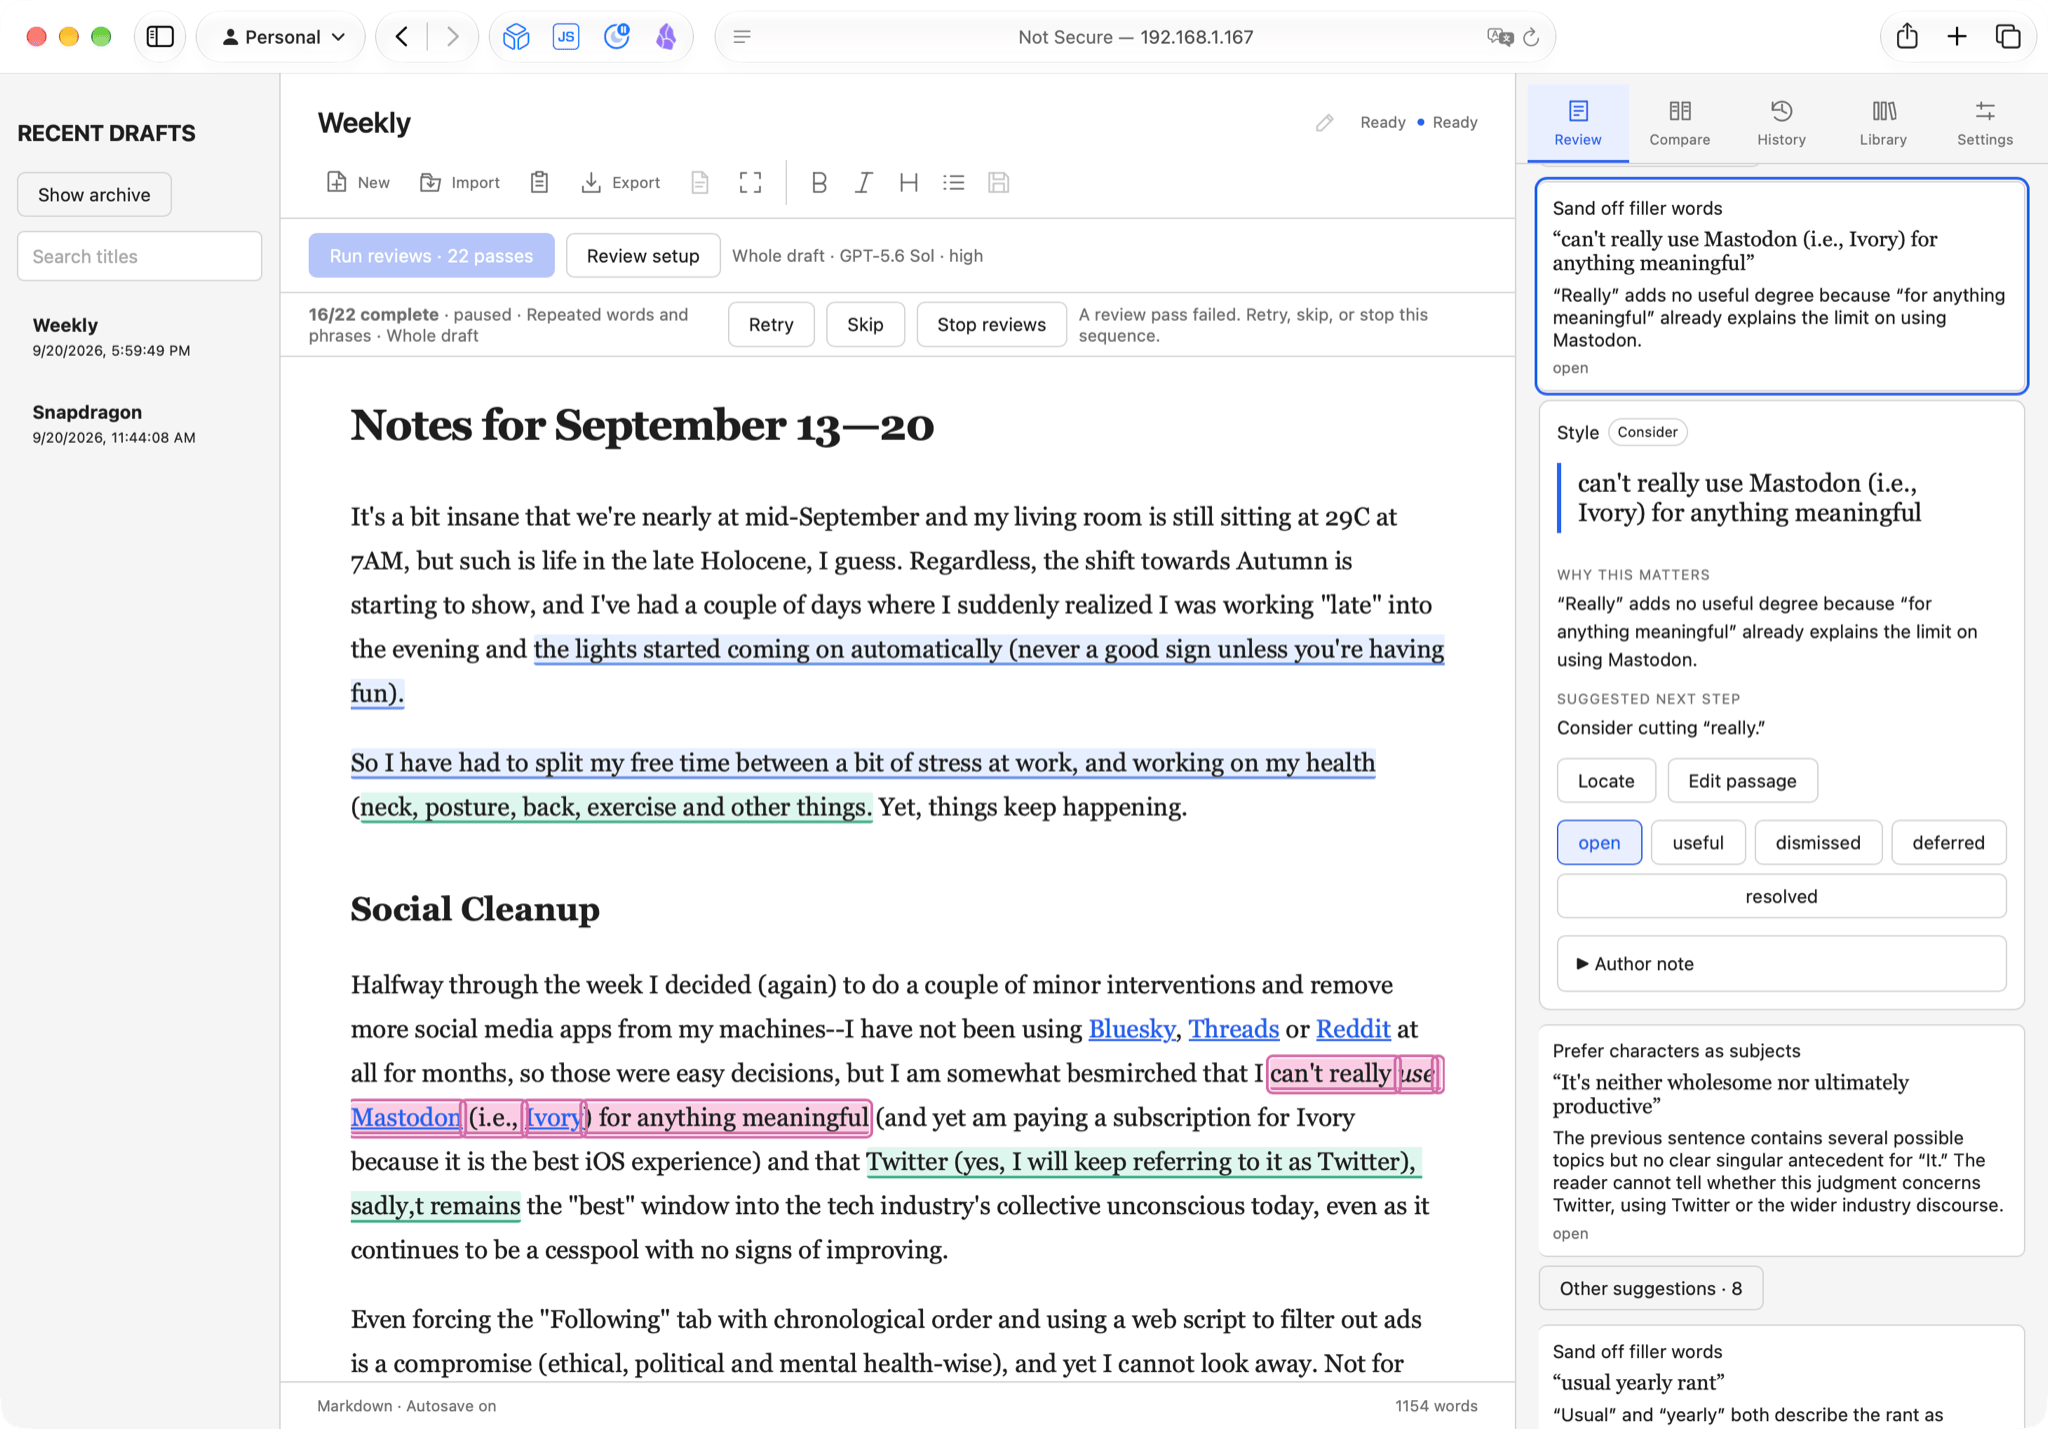Image resolution: width=2048 pixels, height=1429 pixels.
Task: Expand Other suggestions · 8
Action: coord(1650,1288)
